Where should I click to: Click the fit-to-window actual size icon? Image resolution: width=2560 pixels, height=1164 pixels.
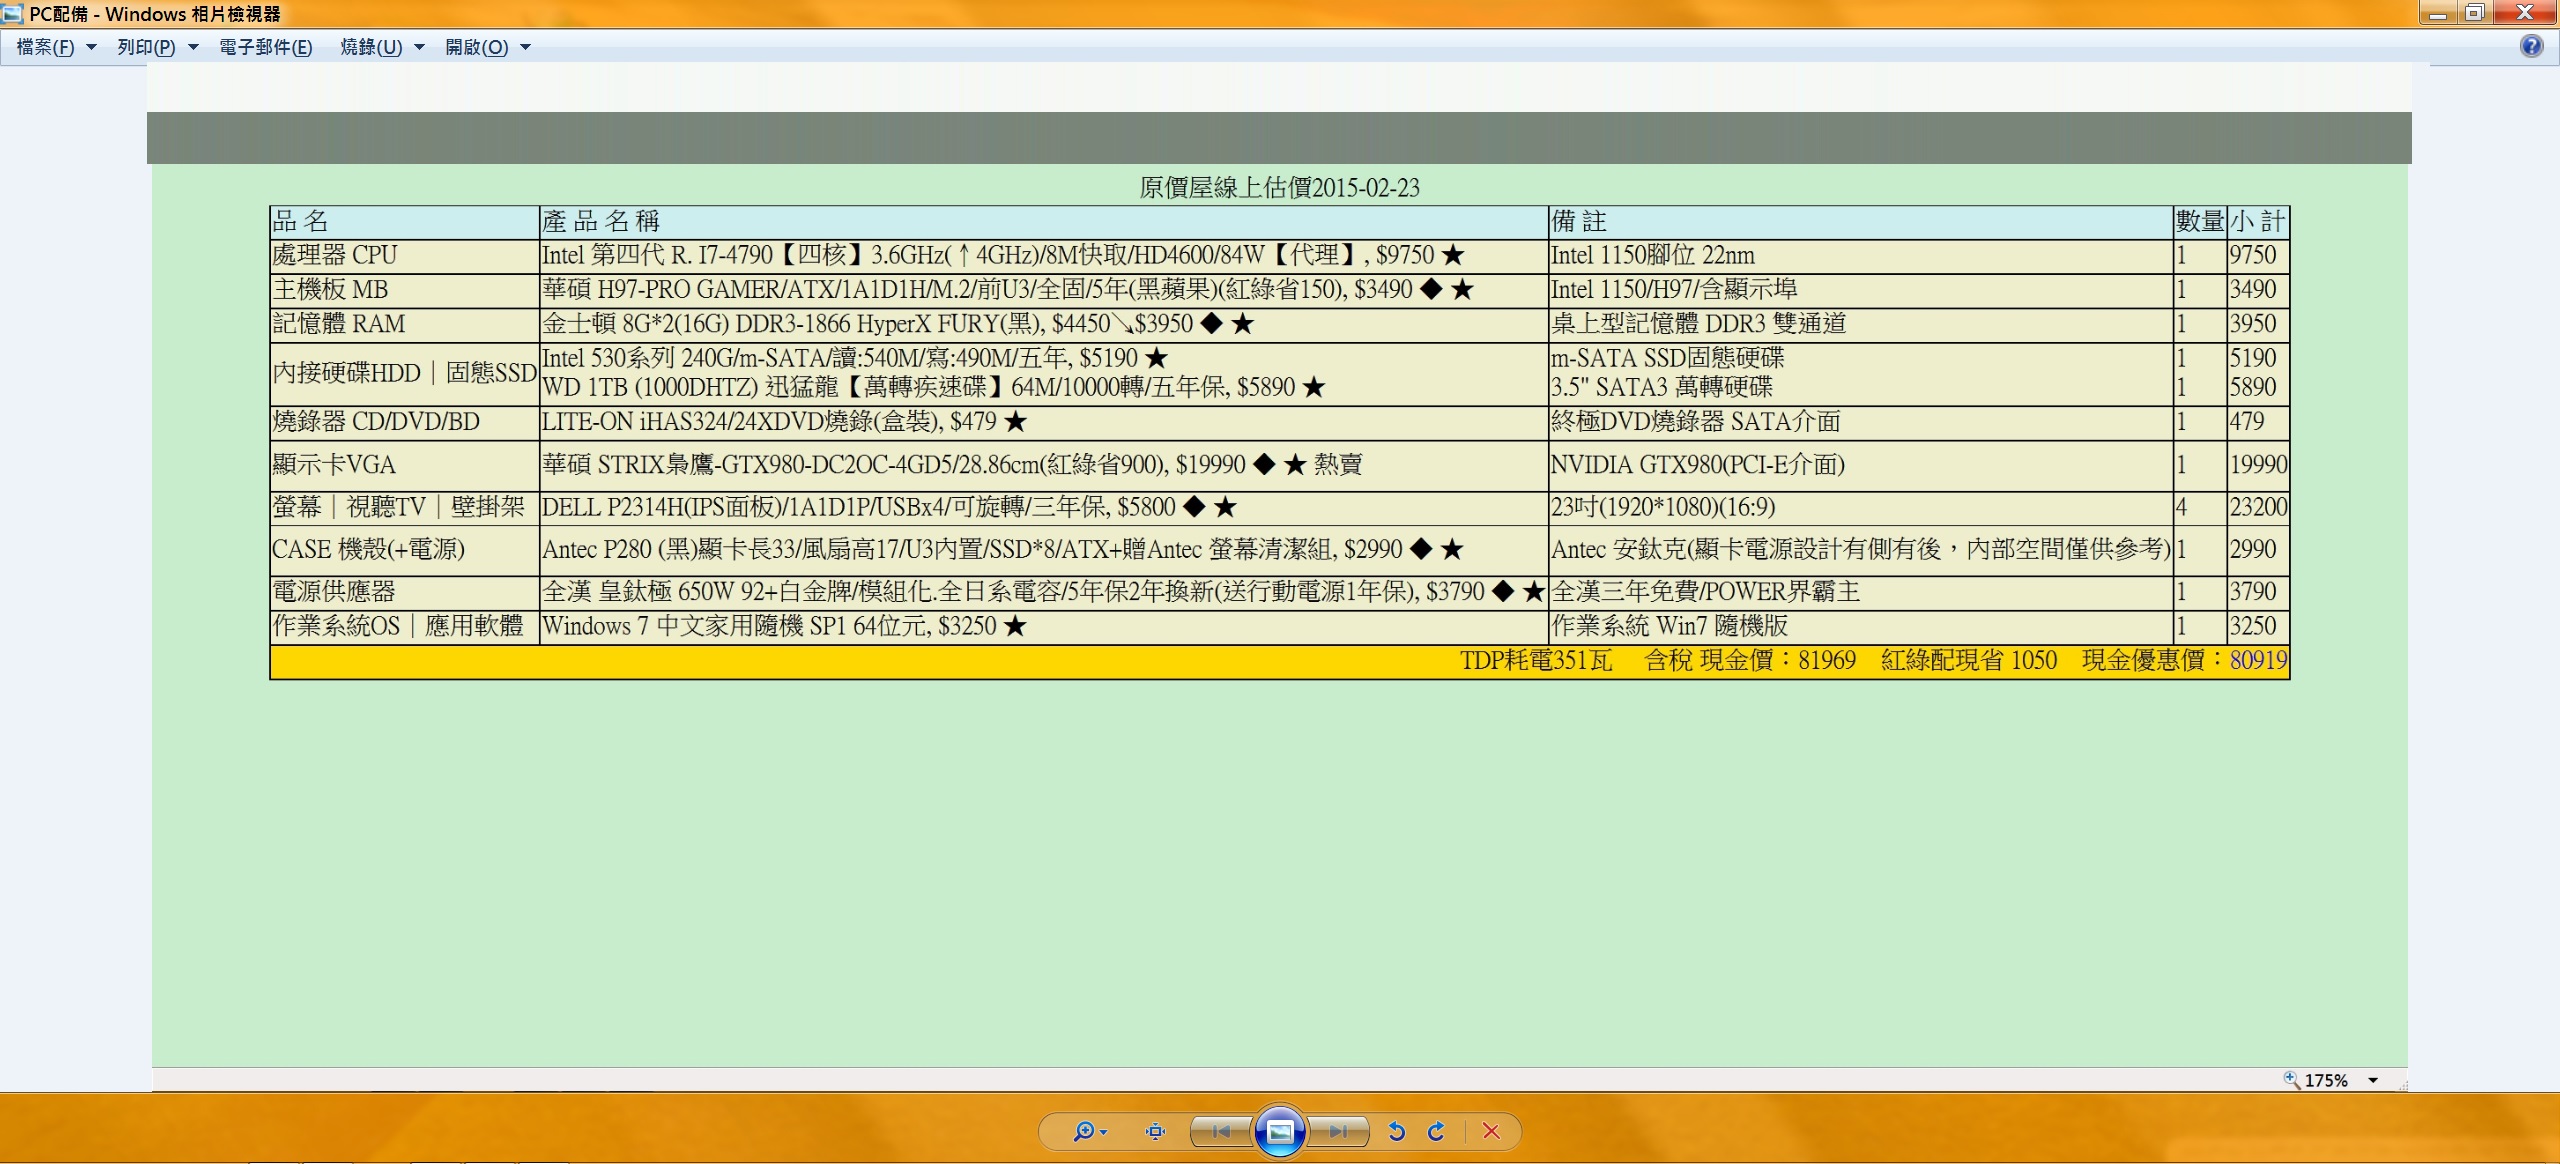point(1155,1132)
